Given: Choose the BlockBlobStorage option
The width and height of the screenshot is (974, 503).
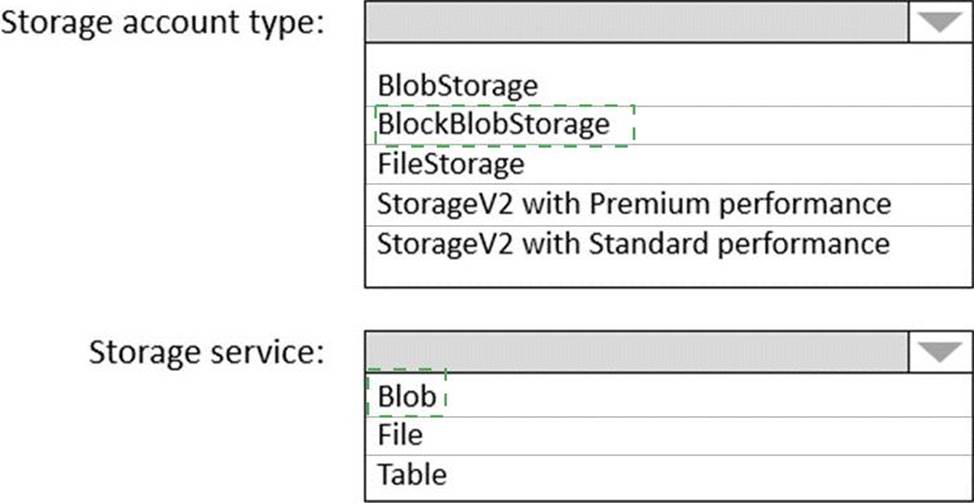Looking at the screenshot, I should tap(493, 125).
